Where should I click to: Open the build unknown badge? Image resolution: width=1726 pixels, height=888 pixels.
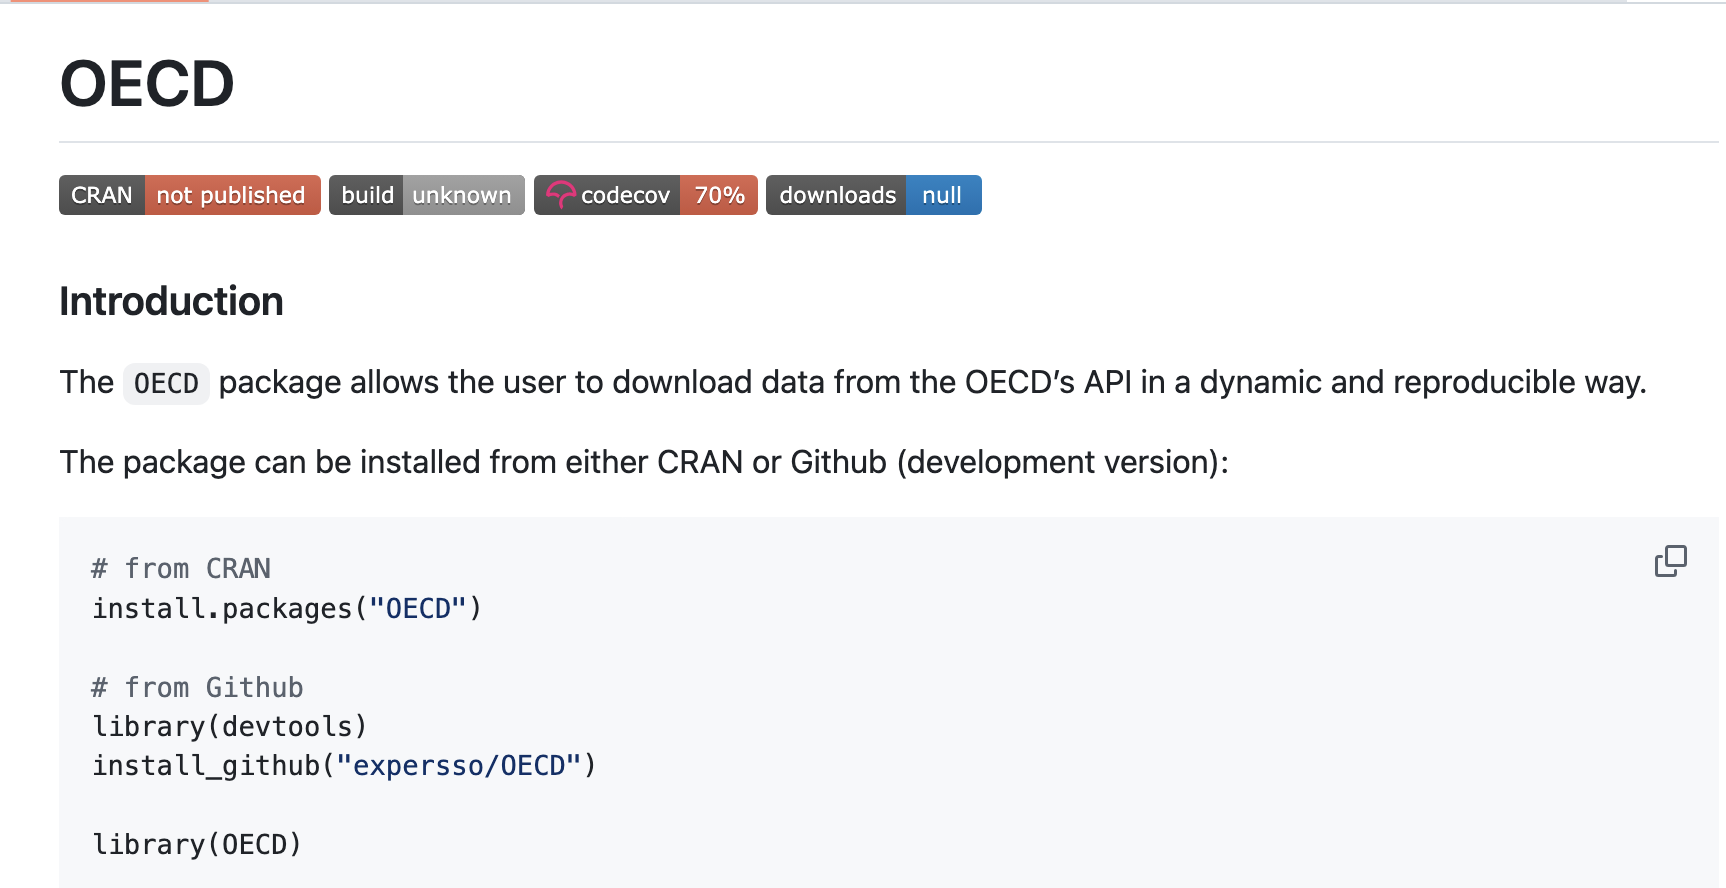point(426,195)
